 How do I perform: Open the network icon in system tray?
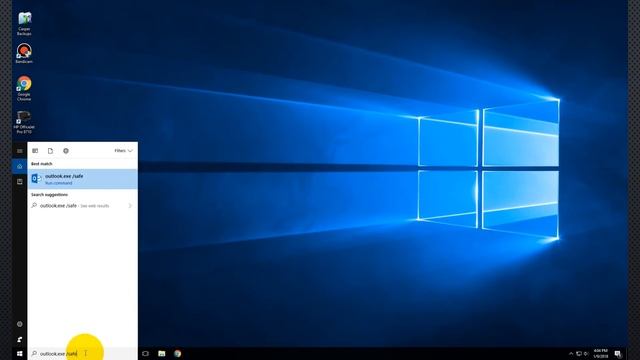click(x=579, y=353)
